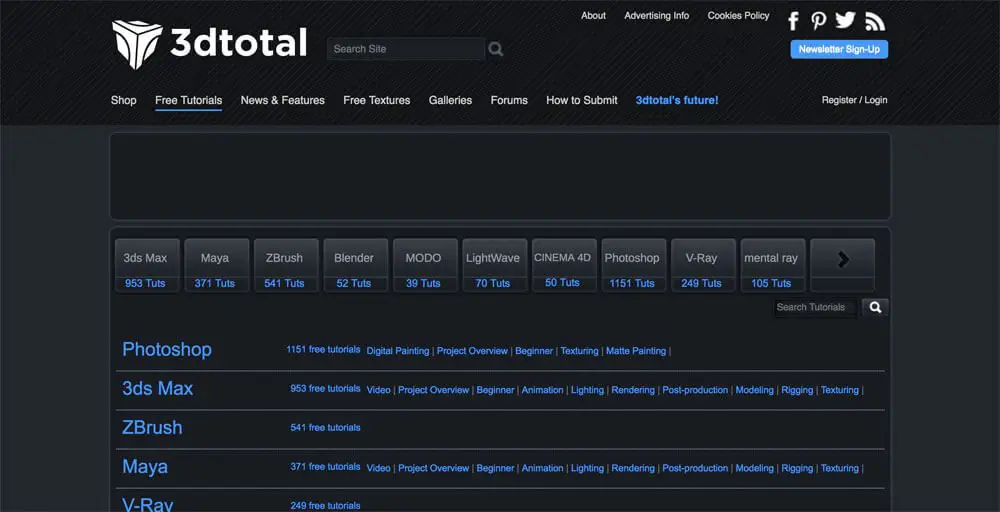The image size is (1000, 512).
Task: Select the mental ray 105 Tuts tile
Action: point(773,265)
